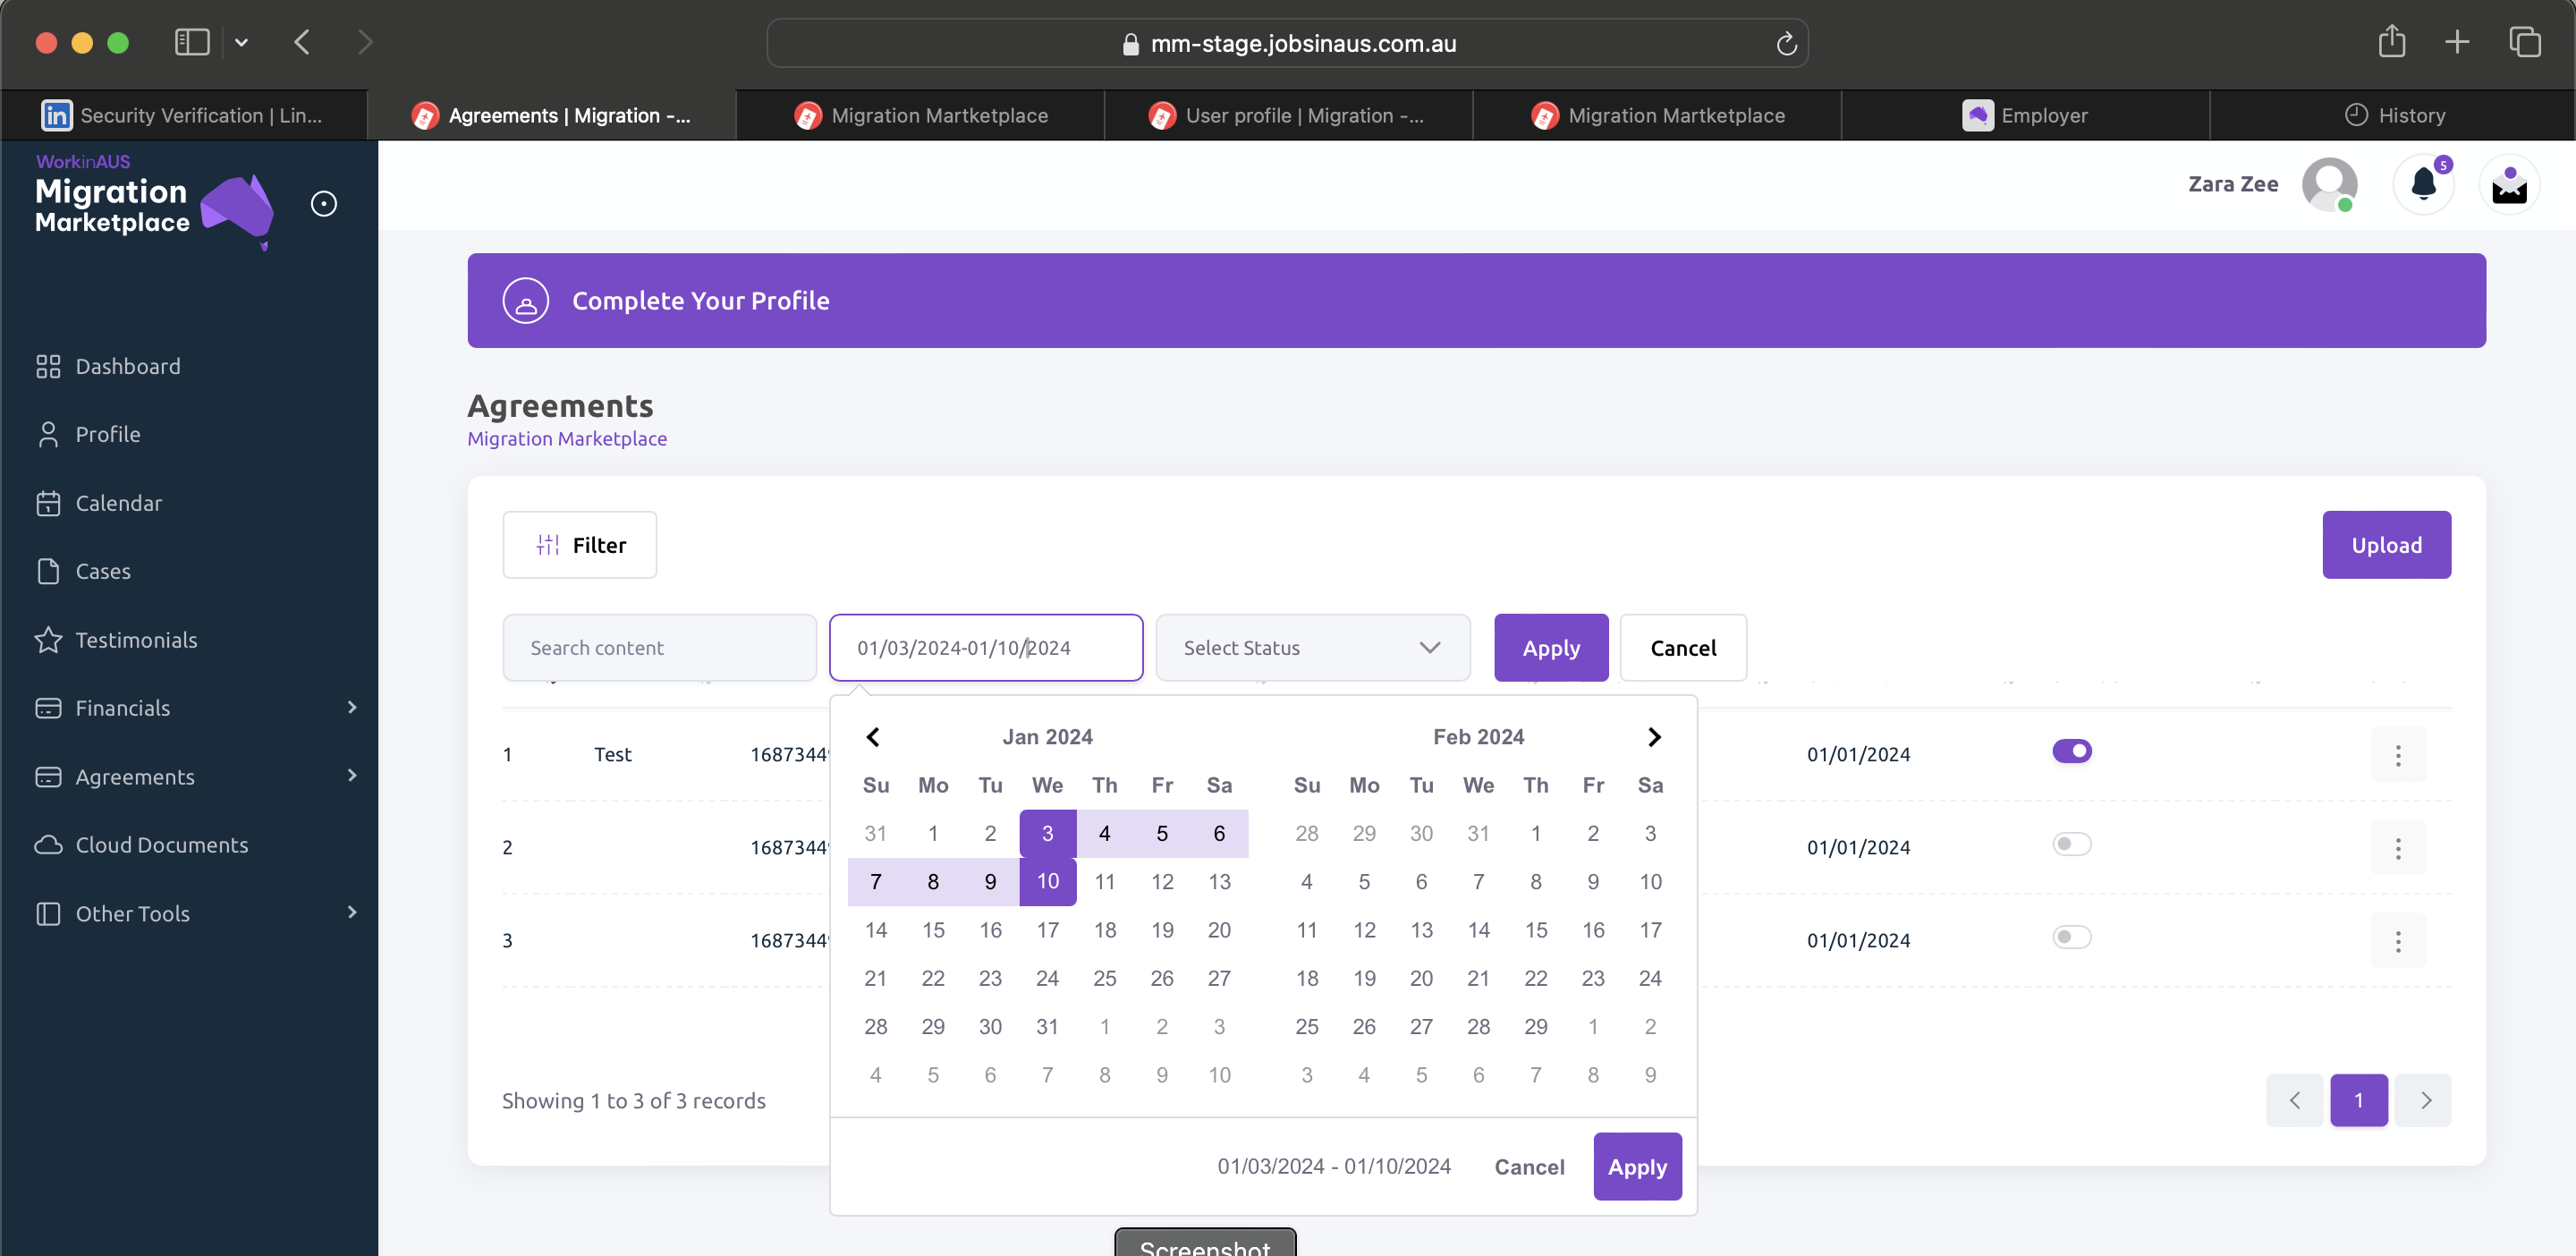2576x1256 pixels.
Task: Go to the next page of records
Action: coord(2424,1100)
